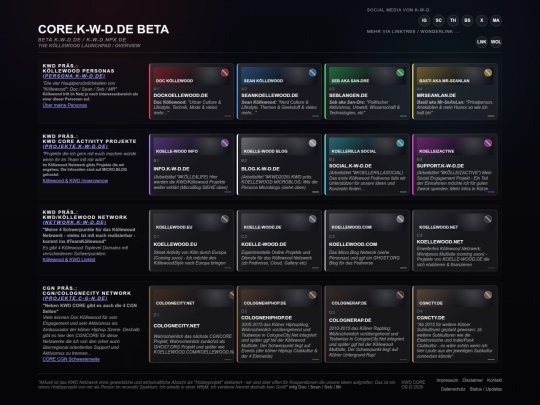Click the MA social circle icon
The height and width of the screenshot is (405, 540).
click(496, 21)
